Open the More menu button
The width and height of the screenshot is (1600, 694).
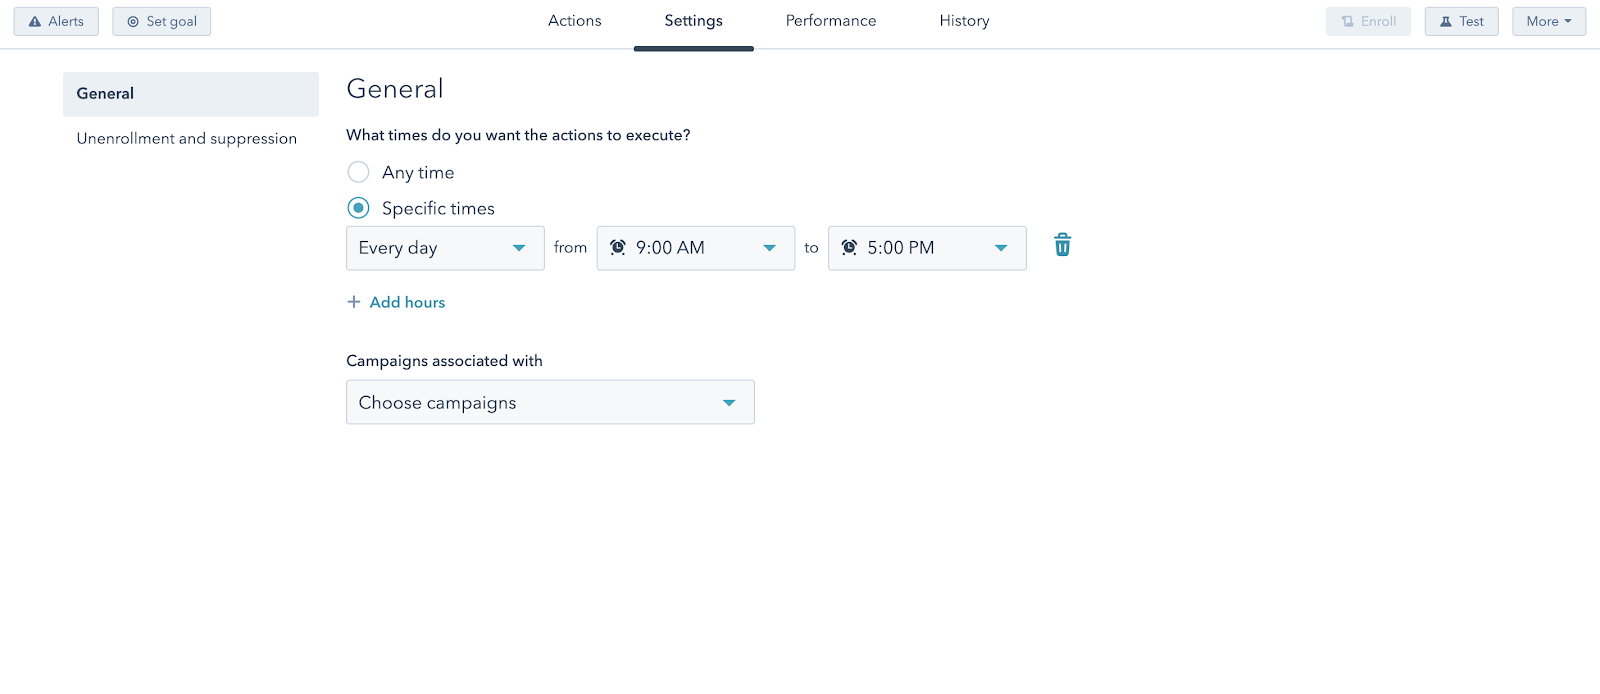click(1548, 22)
